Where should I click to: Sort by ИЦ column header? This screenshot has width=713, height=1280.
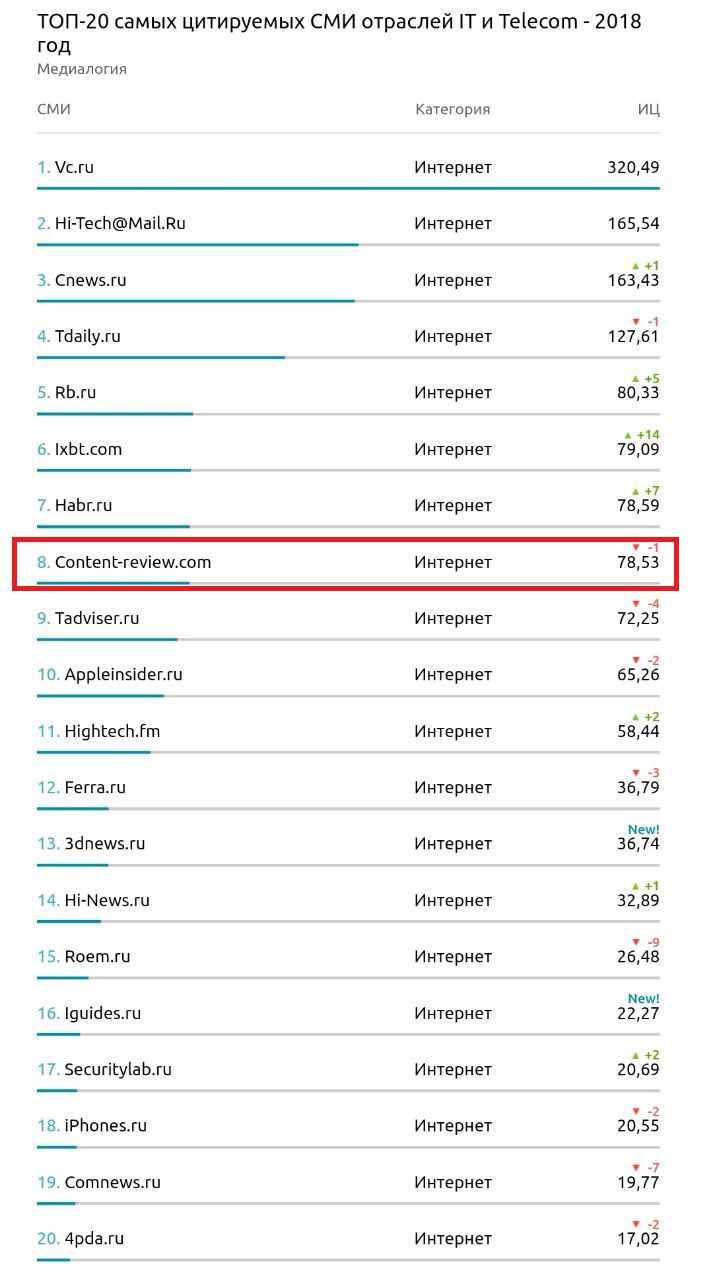(648, 109)
